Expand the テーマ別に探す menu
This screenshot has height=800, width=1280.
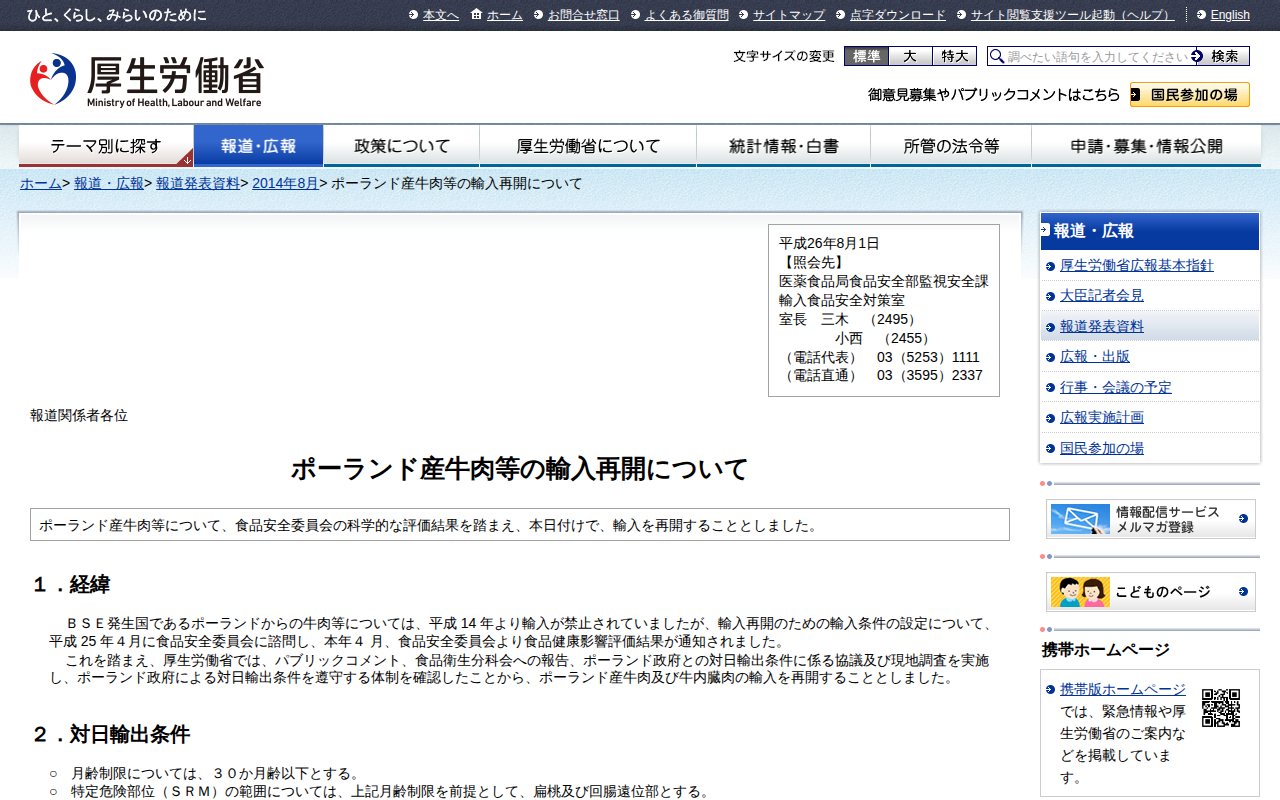[x=106, y=146]
